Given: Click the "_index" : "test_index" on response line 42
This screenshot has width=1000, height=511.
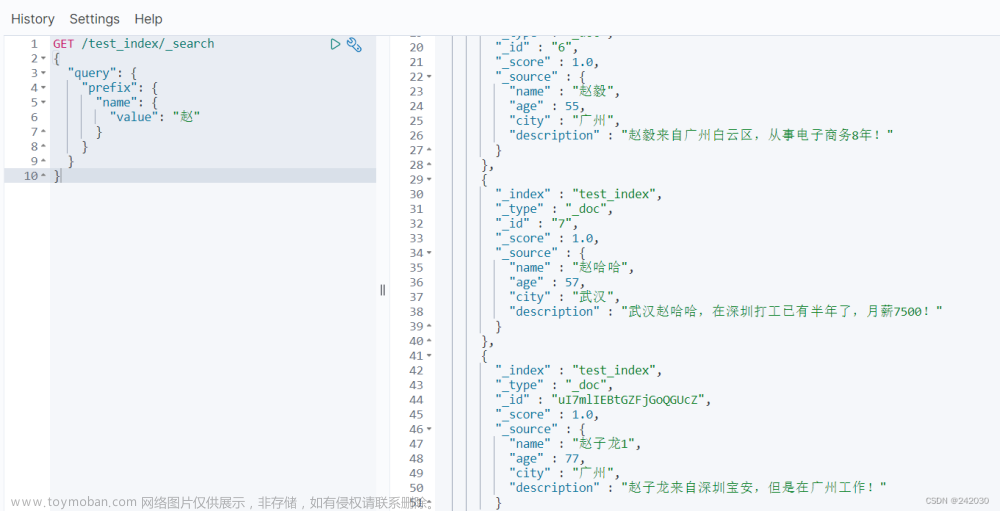Looking at the screenshot, I should pyautogui.click(x=579, y=370).
